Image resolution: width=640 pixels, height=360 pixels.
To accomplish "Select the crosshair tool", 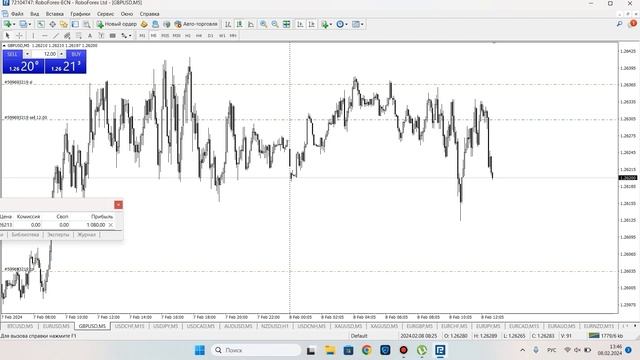I will coord(19,36).
